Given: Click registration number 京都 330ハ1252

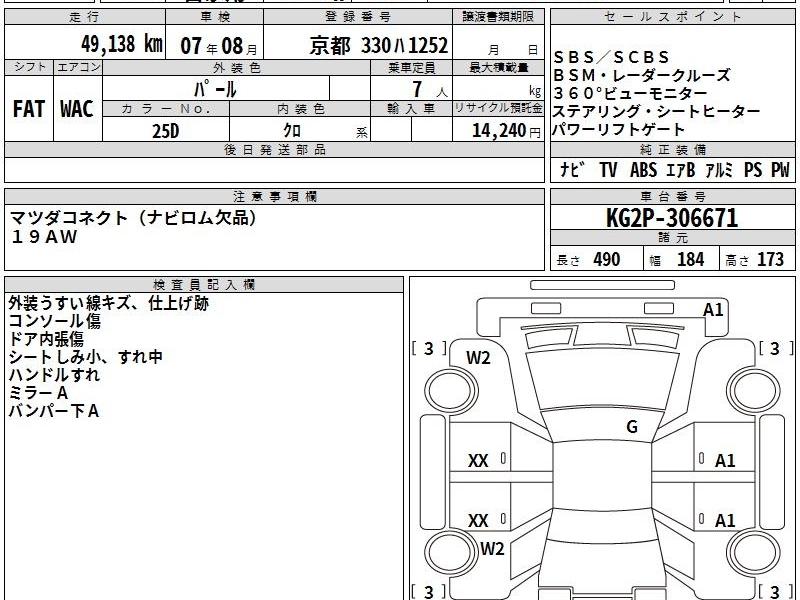Looking at the screenshot, I should pyautogui.click(x=379, y=46).
